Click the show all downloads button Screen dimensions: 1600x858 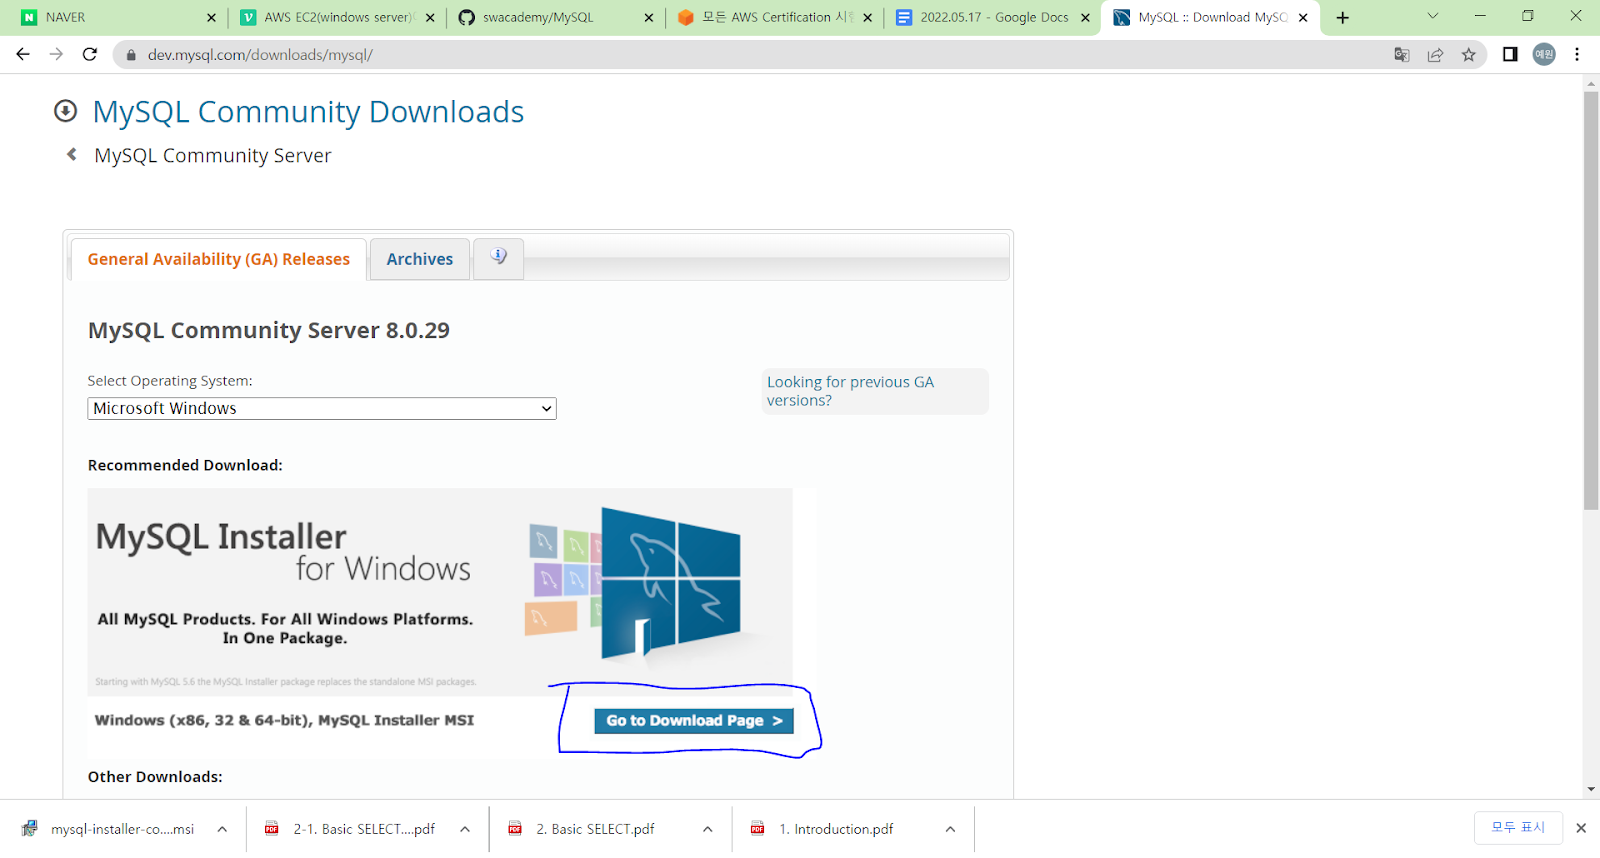1518,828
